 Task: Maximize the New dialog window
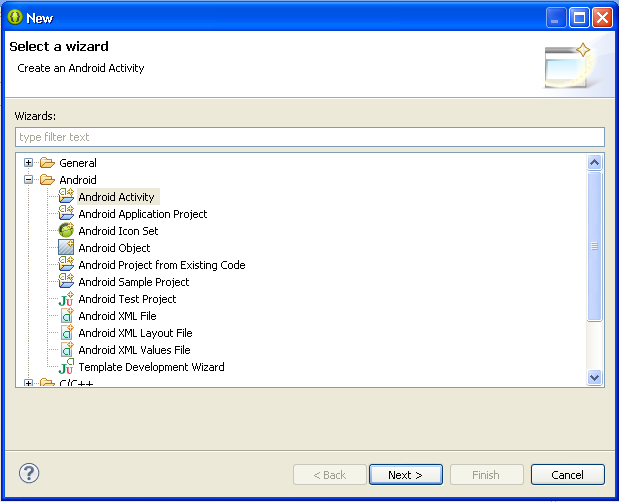point(579,17)
